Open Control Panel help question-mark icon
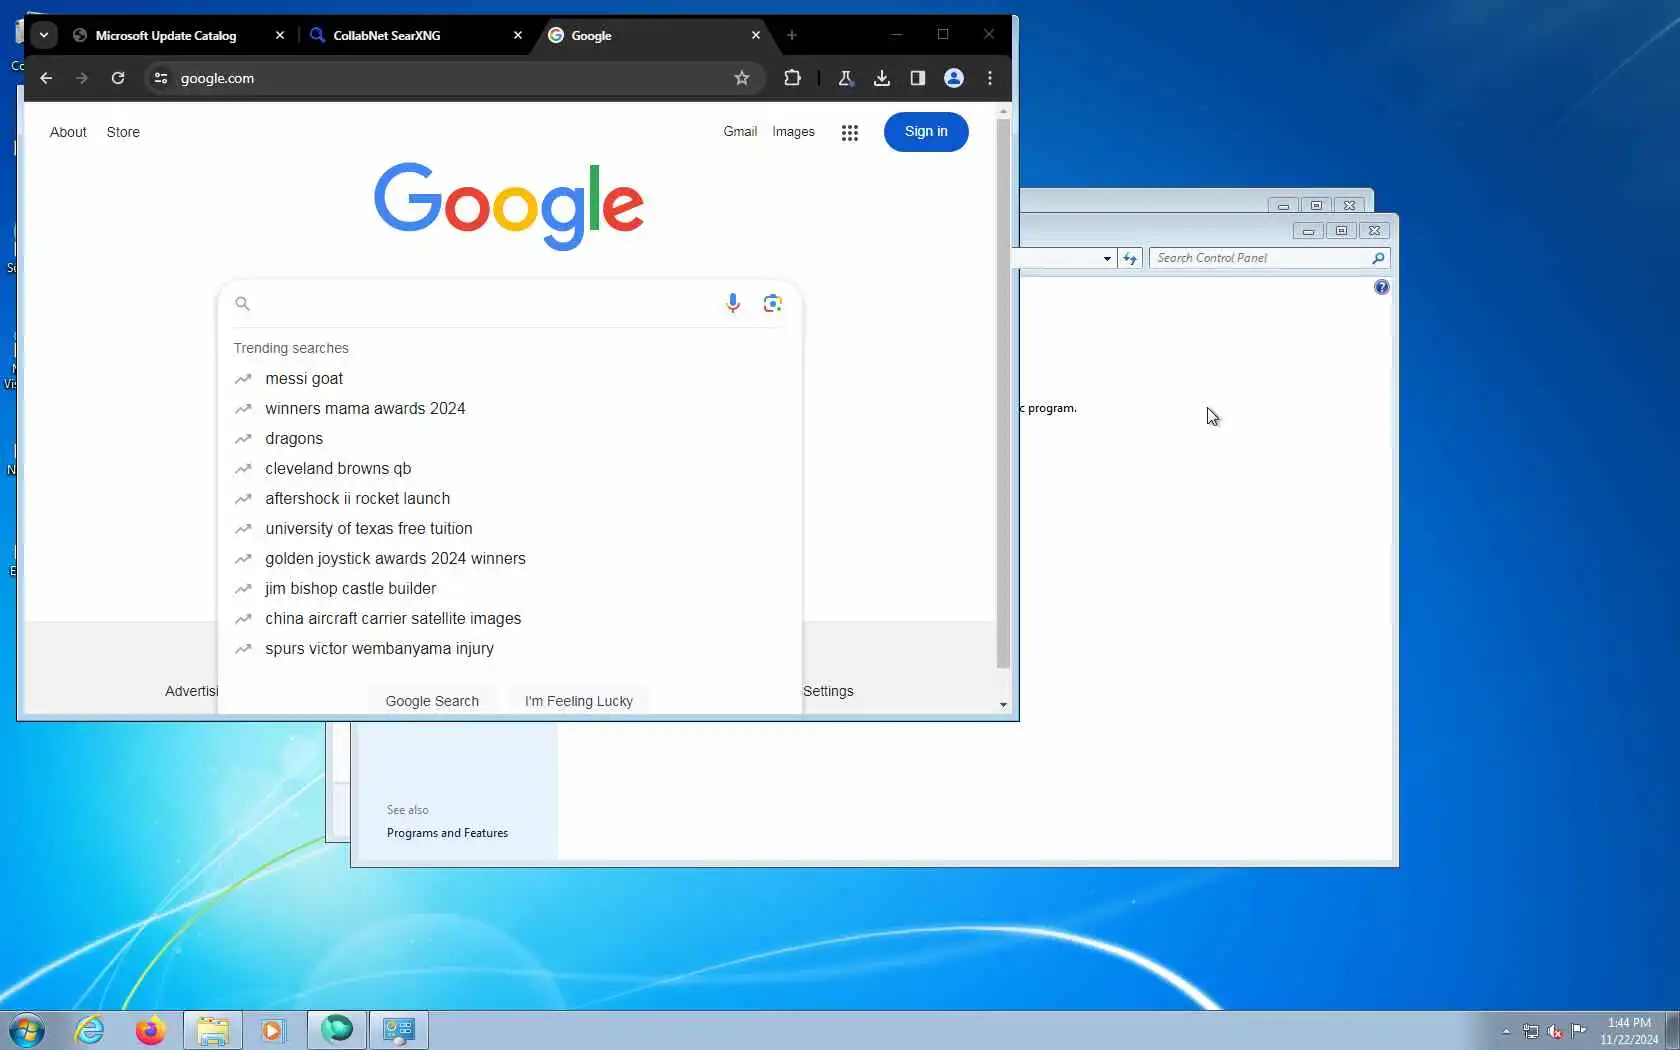Screen dimensions: 1680x1050 pyautogui.click(x=1381, y=287)
